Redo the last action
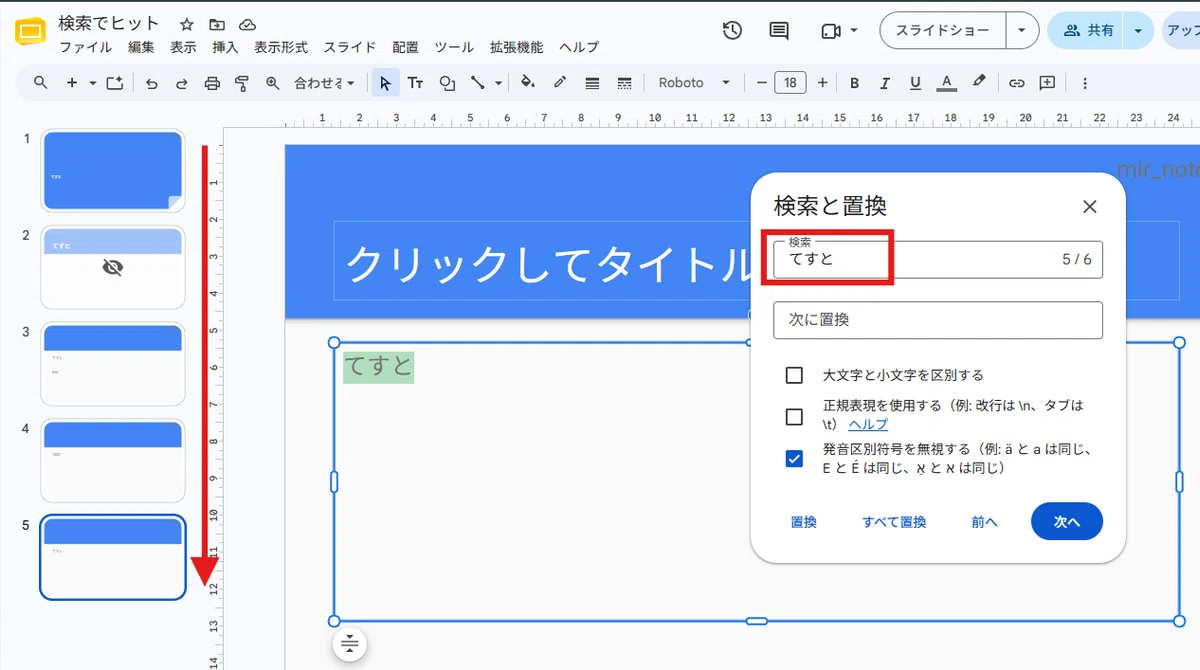Screen dimensions: 1200x670 pos(182,83)
